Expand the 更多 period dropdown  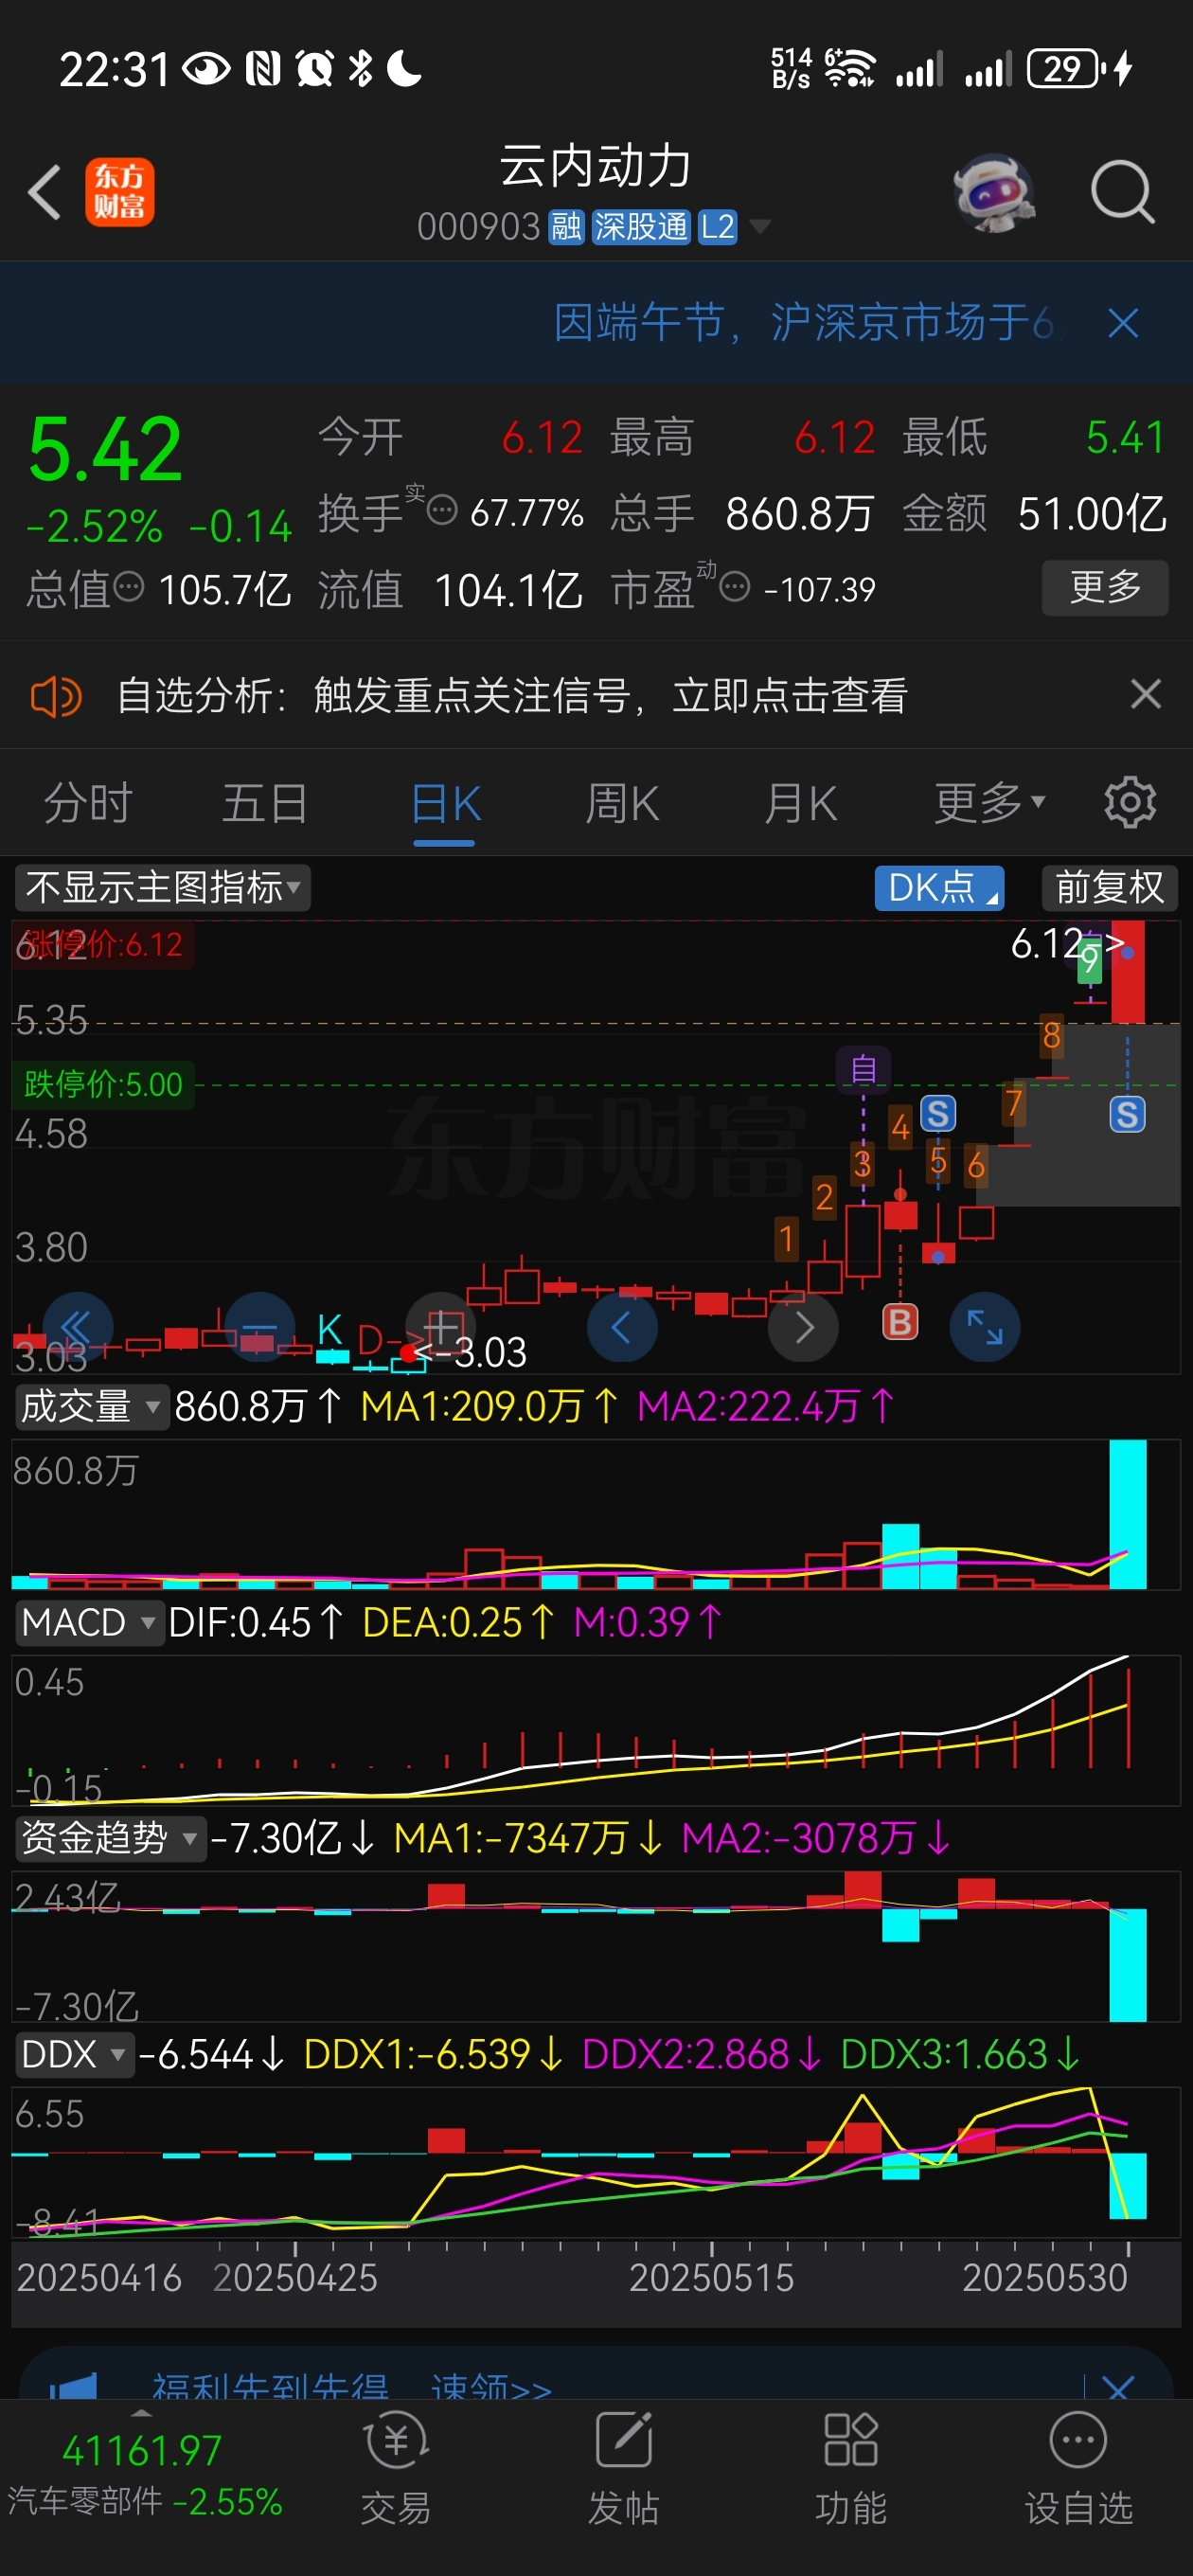989,802
